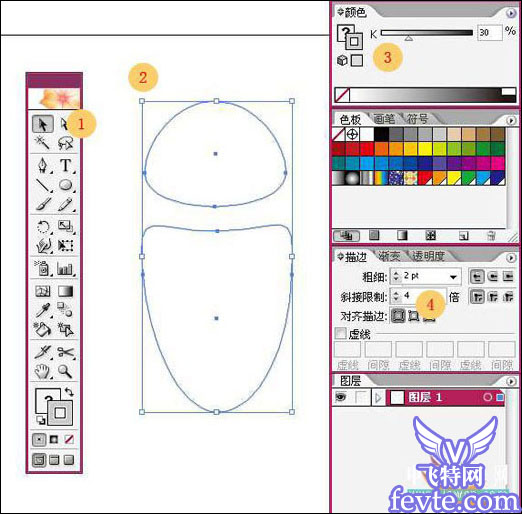The image size is (522, 514).
Task: Switch to the 渐变 gradient tab
Action: tap(389, 256)
